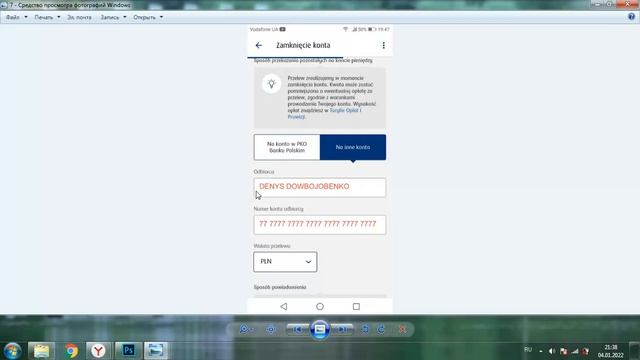Open File Explorer from the taskbar
Viewport: 640px width, 360px height.
tap(41, 351)
